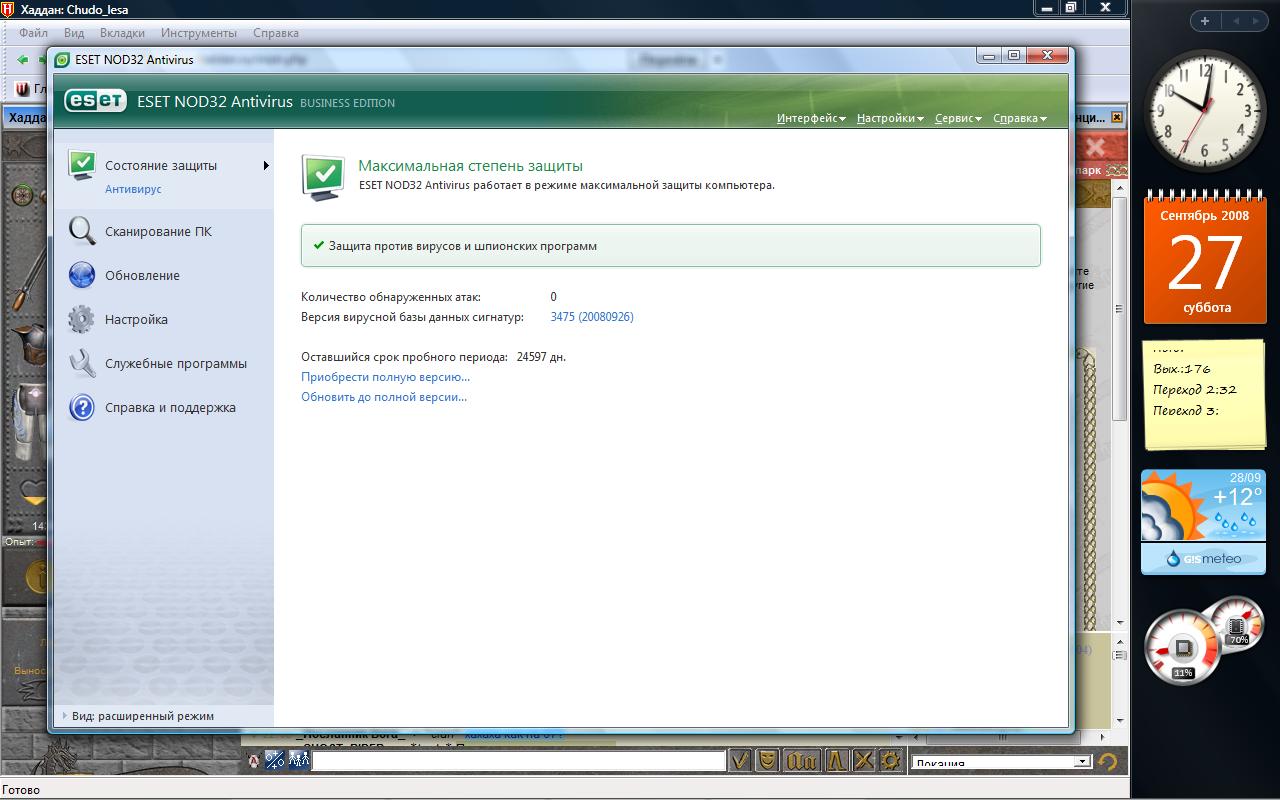Image resolution: width=1280 pixels, height=800 pixels.
Task: Click the red letter A chat icon
Action: click(254, 761)
